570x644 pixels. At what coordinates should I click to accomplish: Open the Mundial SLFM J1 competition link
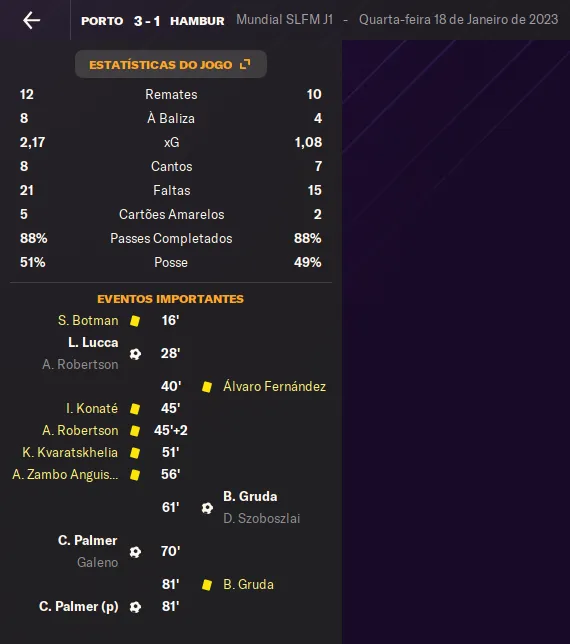tap(285, 20)
